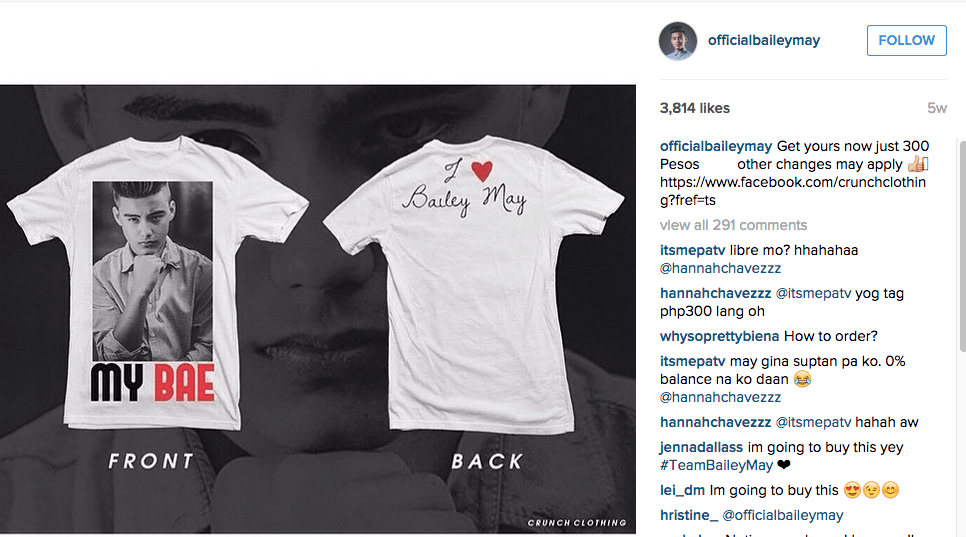This screenshot has width=966, height=537.
Task: Click the comments panel scrollbar
Action: pyautogui.click(x=962, y=246)
